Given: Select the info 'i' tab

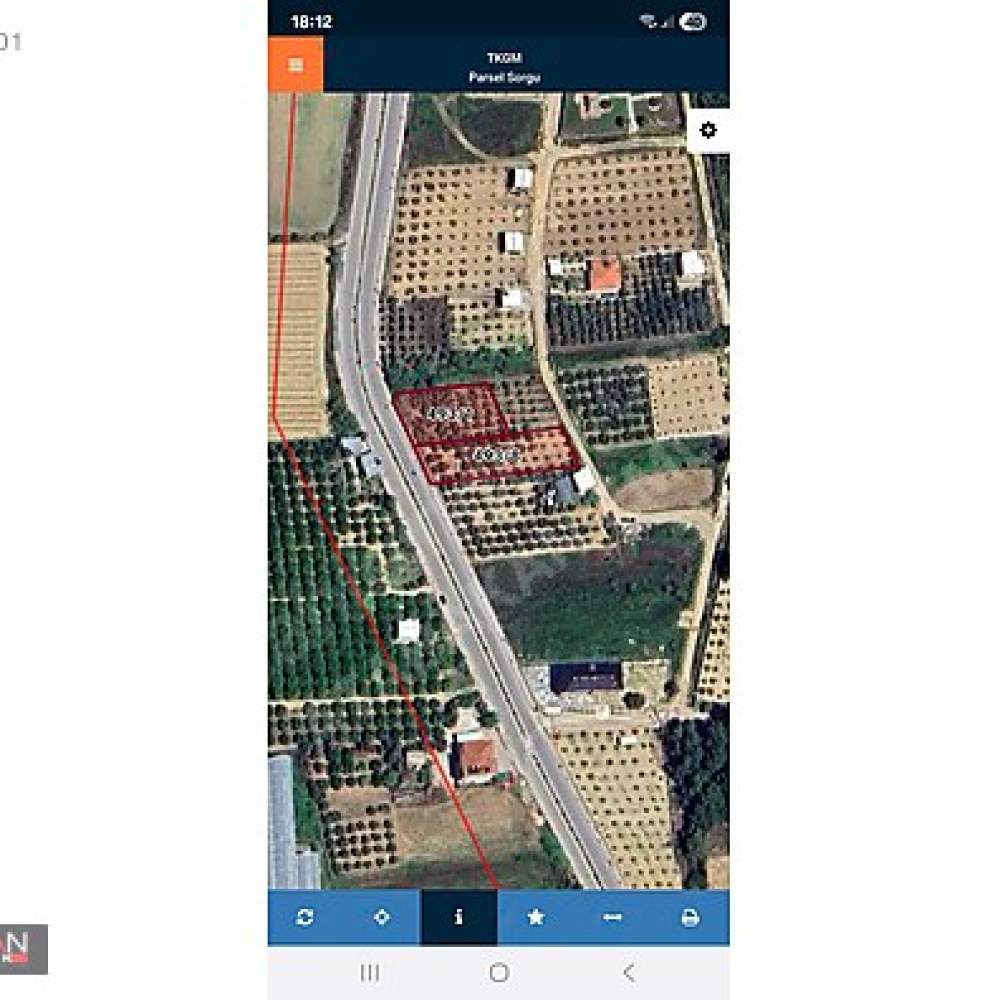Looking at the screenshot, I should point(459,917).
